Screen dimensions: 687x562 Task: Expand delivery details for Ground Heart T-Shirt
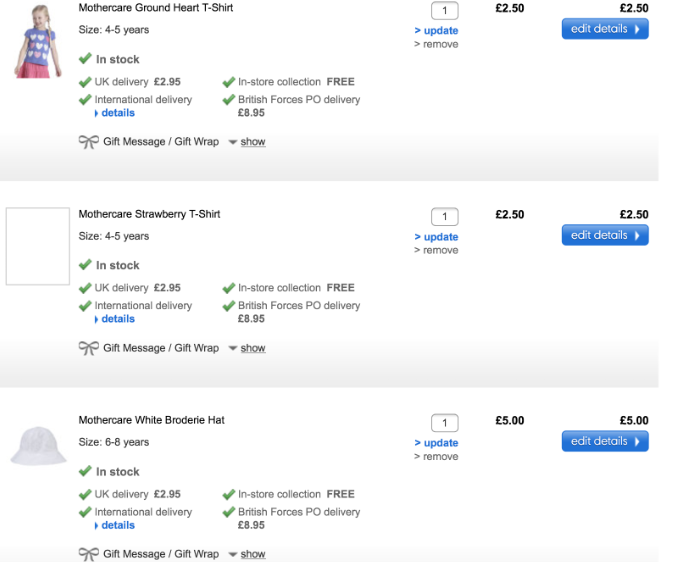pos(117,113)
